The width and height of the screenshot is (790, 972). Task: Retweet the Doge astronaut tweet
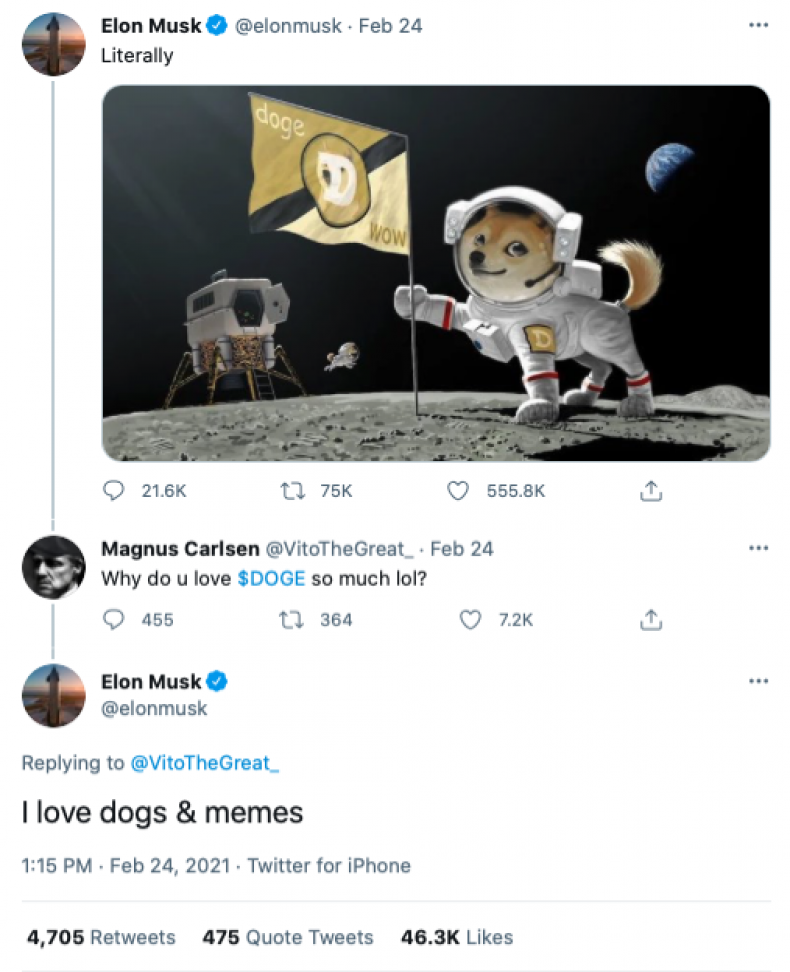(x=293, y=490)
